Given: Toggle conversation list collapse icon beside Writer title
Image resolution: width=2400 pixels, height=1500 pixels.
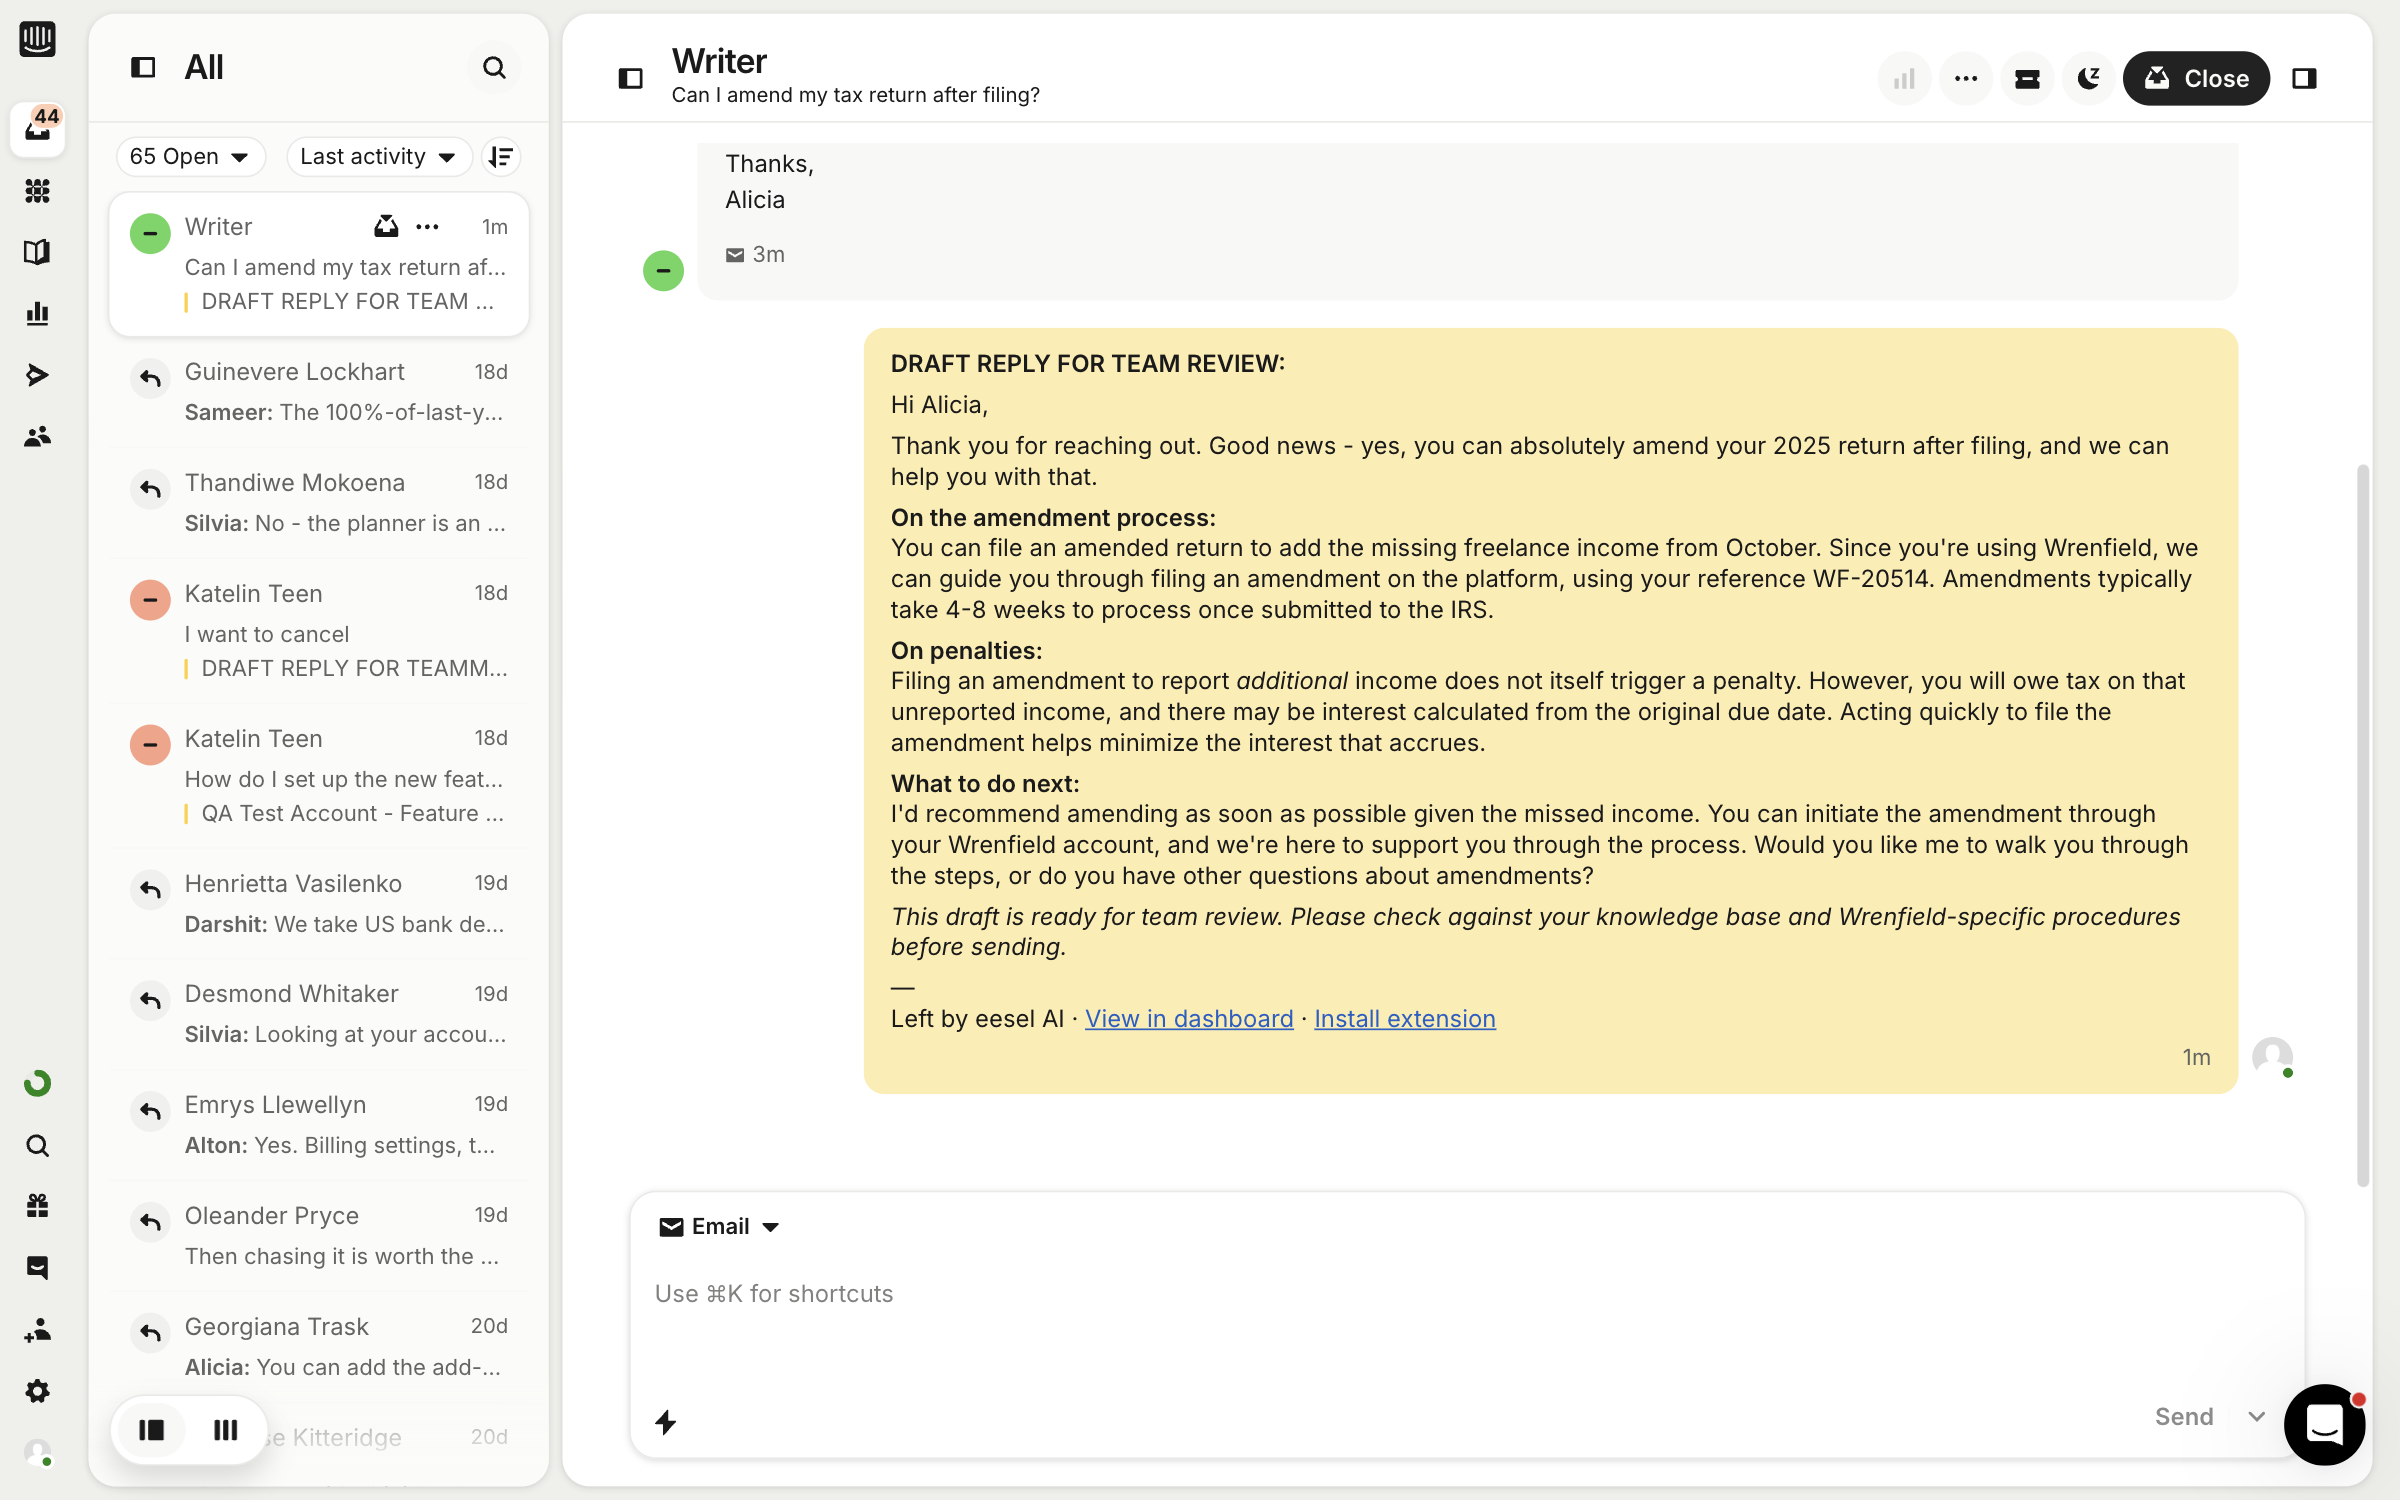Looking at the screenshot, I should (631, 78).
